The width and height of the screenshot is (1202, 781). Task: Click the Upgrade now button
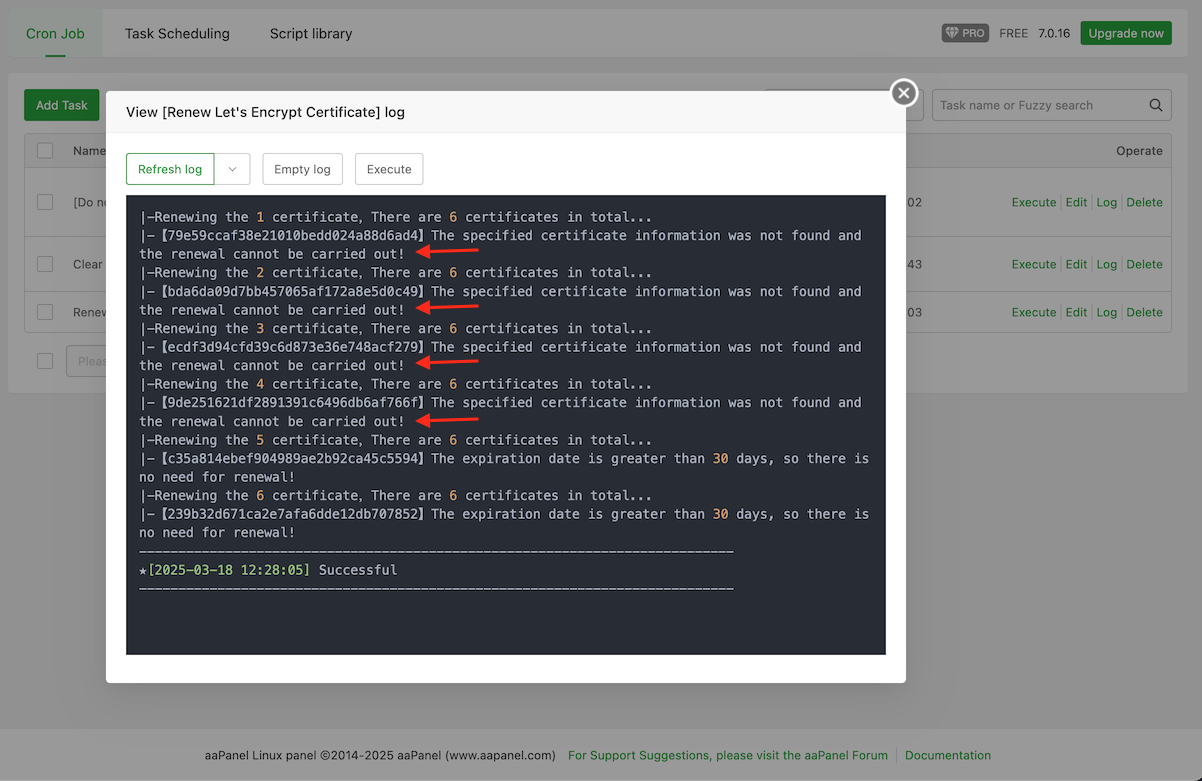(x=1125, y=33)
